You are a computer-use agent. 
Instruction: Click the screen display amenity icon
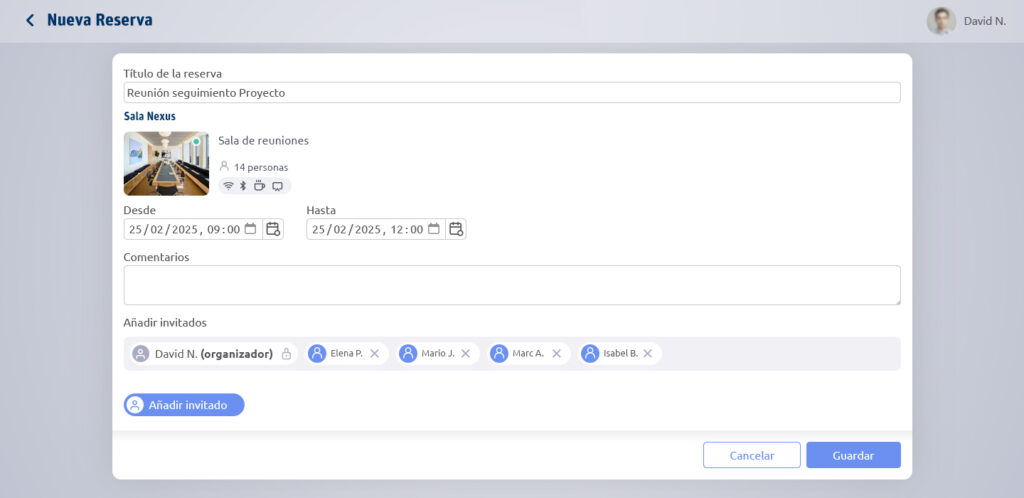(278, 186)
